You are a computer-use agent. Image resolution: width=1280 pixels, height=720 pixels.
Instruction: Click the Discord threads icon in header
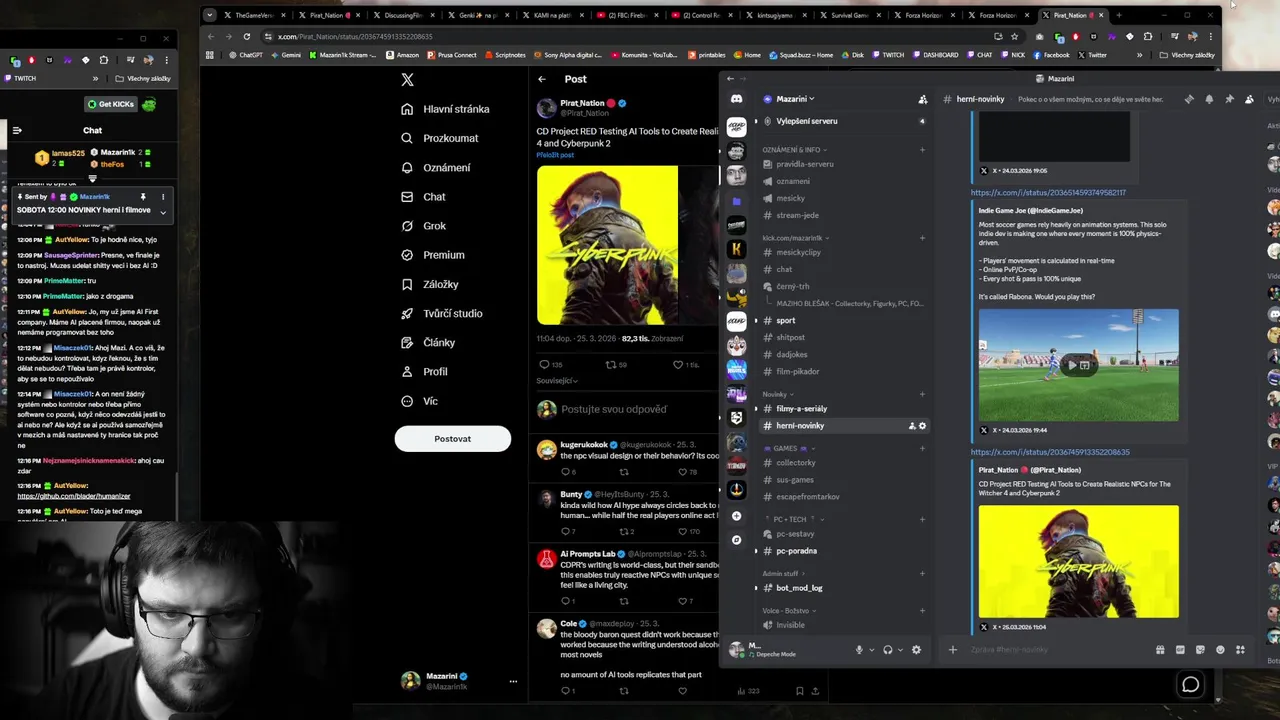(1189, 99)
